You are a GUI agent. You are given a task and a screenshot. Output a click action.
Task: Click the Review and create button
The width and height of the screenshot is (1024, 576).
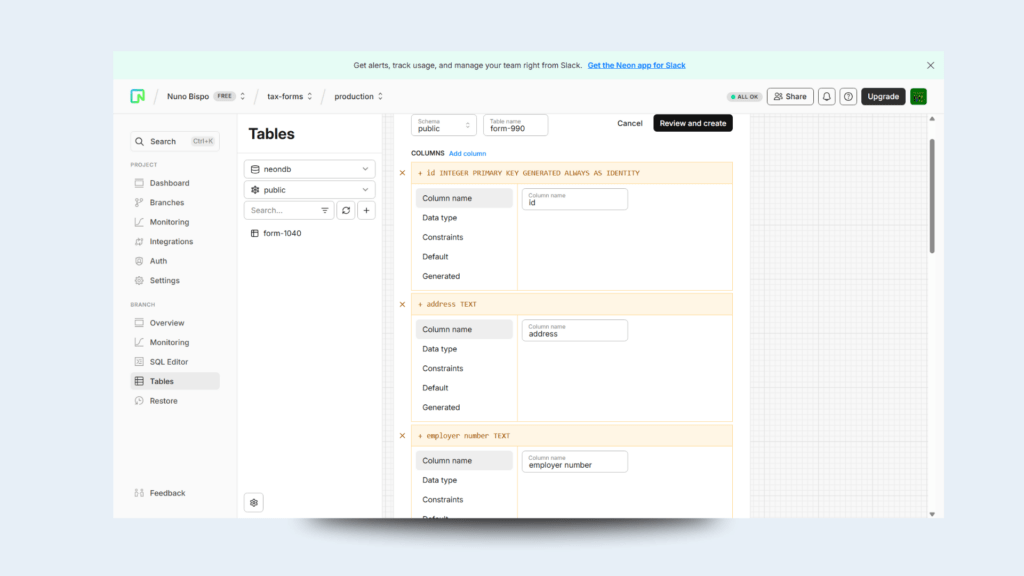pyautogui.click(x=692, y=123)
